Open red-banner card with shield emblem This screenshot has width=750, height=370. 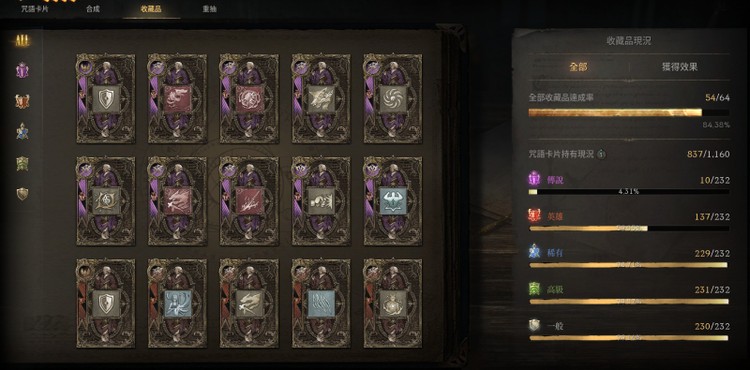coord(106,304)
